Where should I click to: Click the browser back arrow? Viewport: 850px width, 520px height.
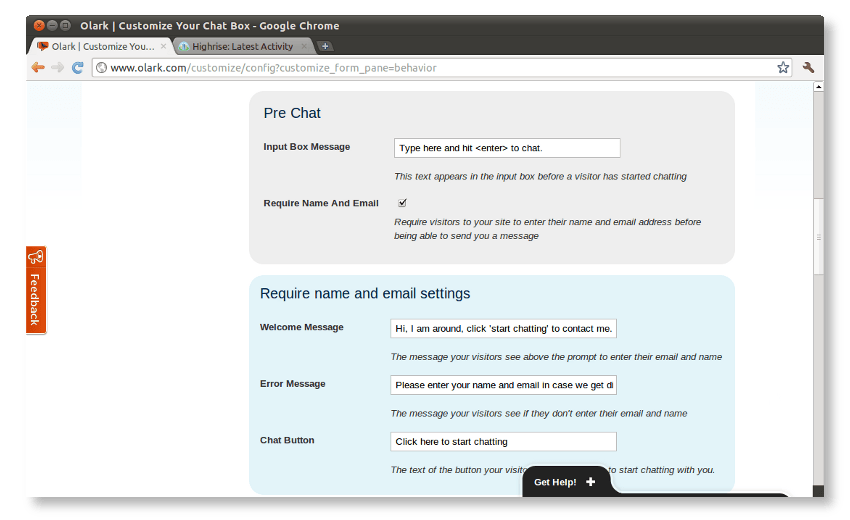tap(38, 68)
